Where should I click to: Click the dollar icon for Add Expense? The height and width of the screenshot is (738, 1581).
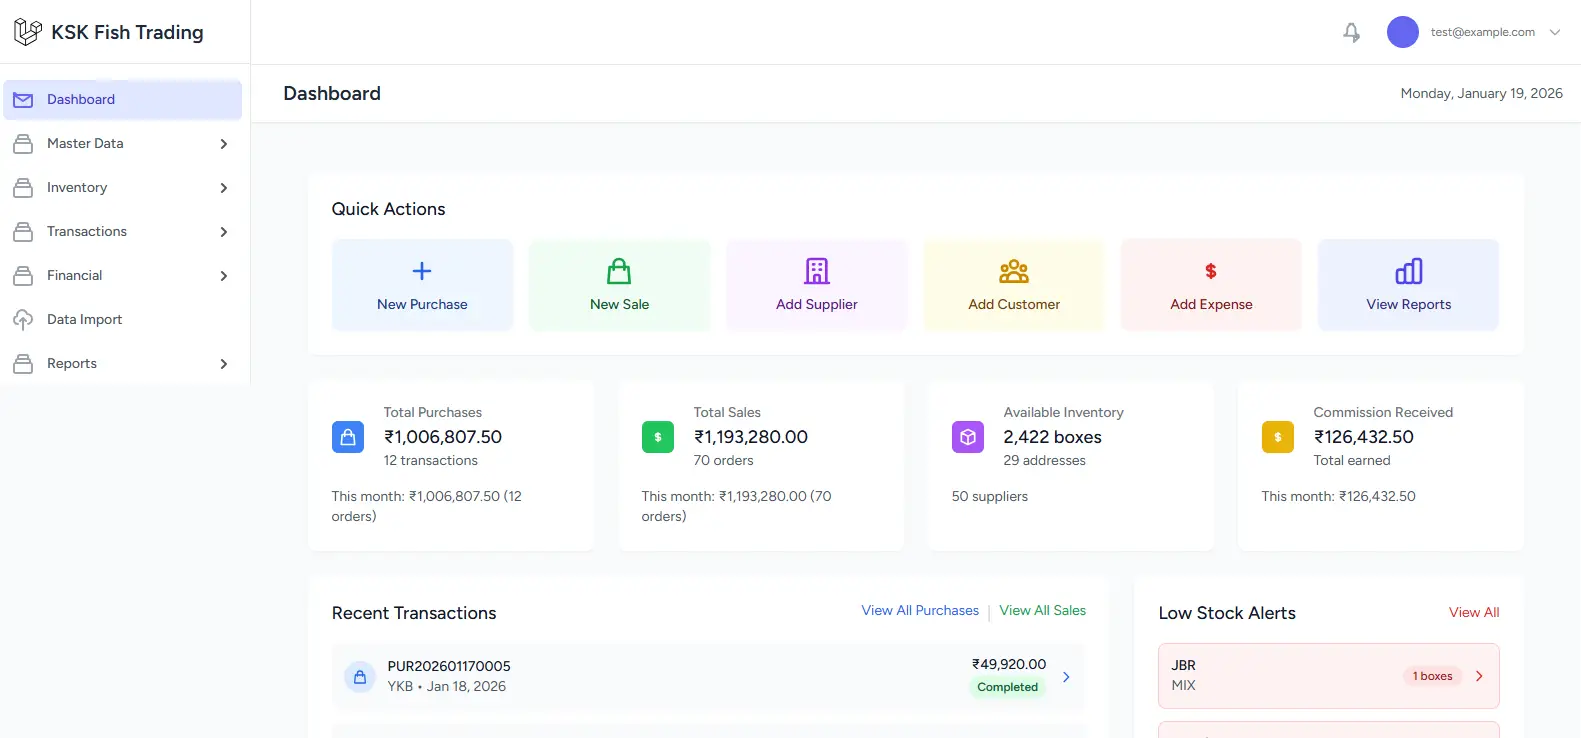tap(1211, 271)
